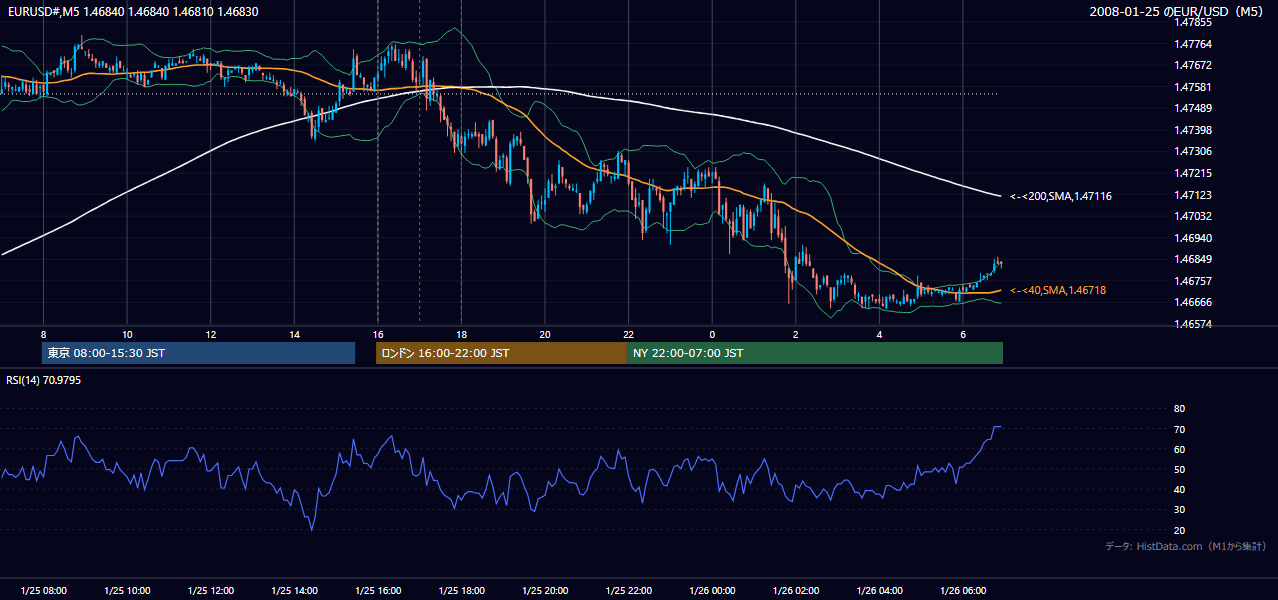Click the 1/26 06:00 bottom time label
Screen dimensions: 1278x600
click(x=963, y=591)
